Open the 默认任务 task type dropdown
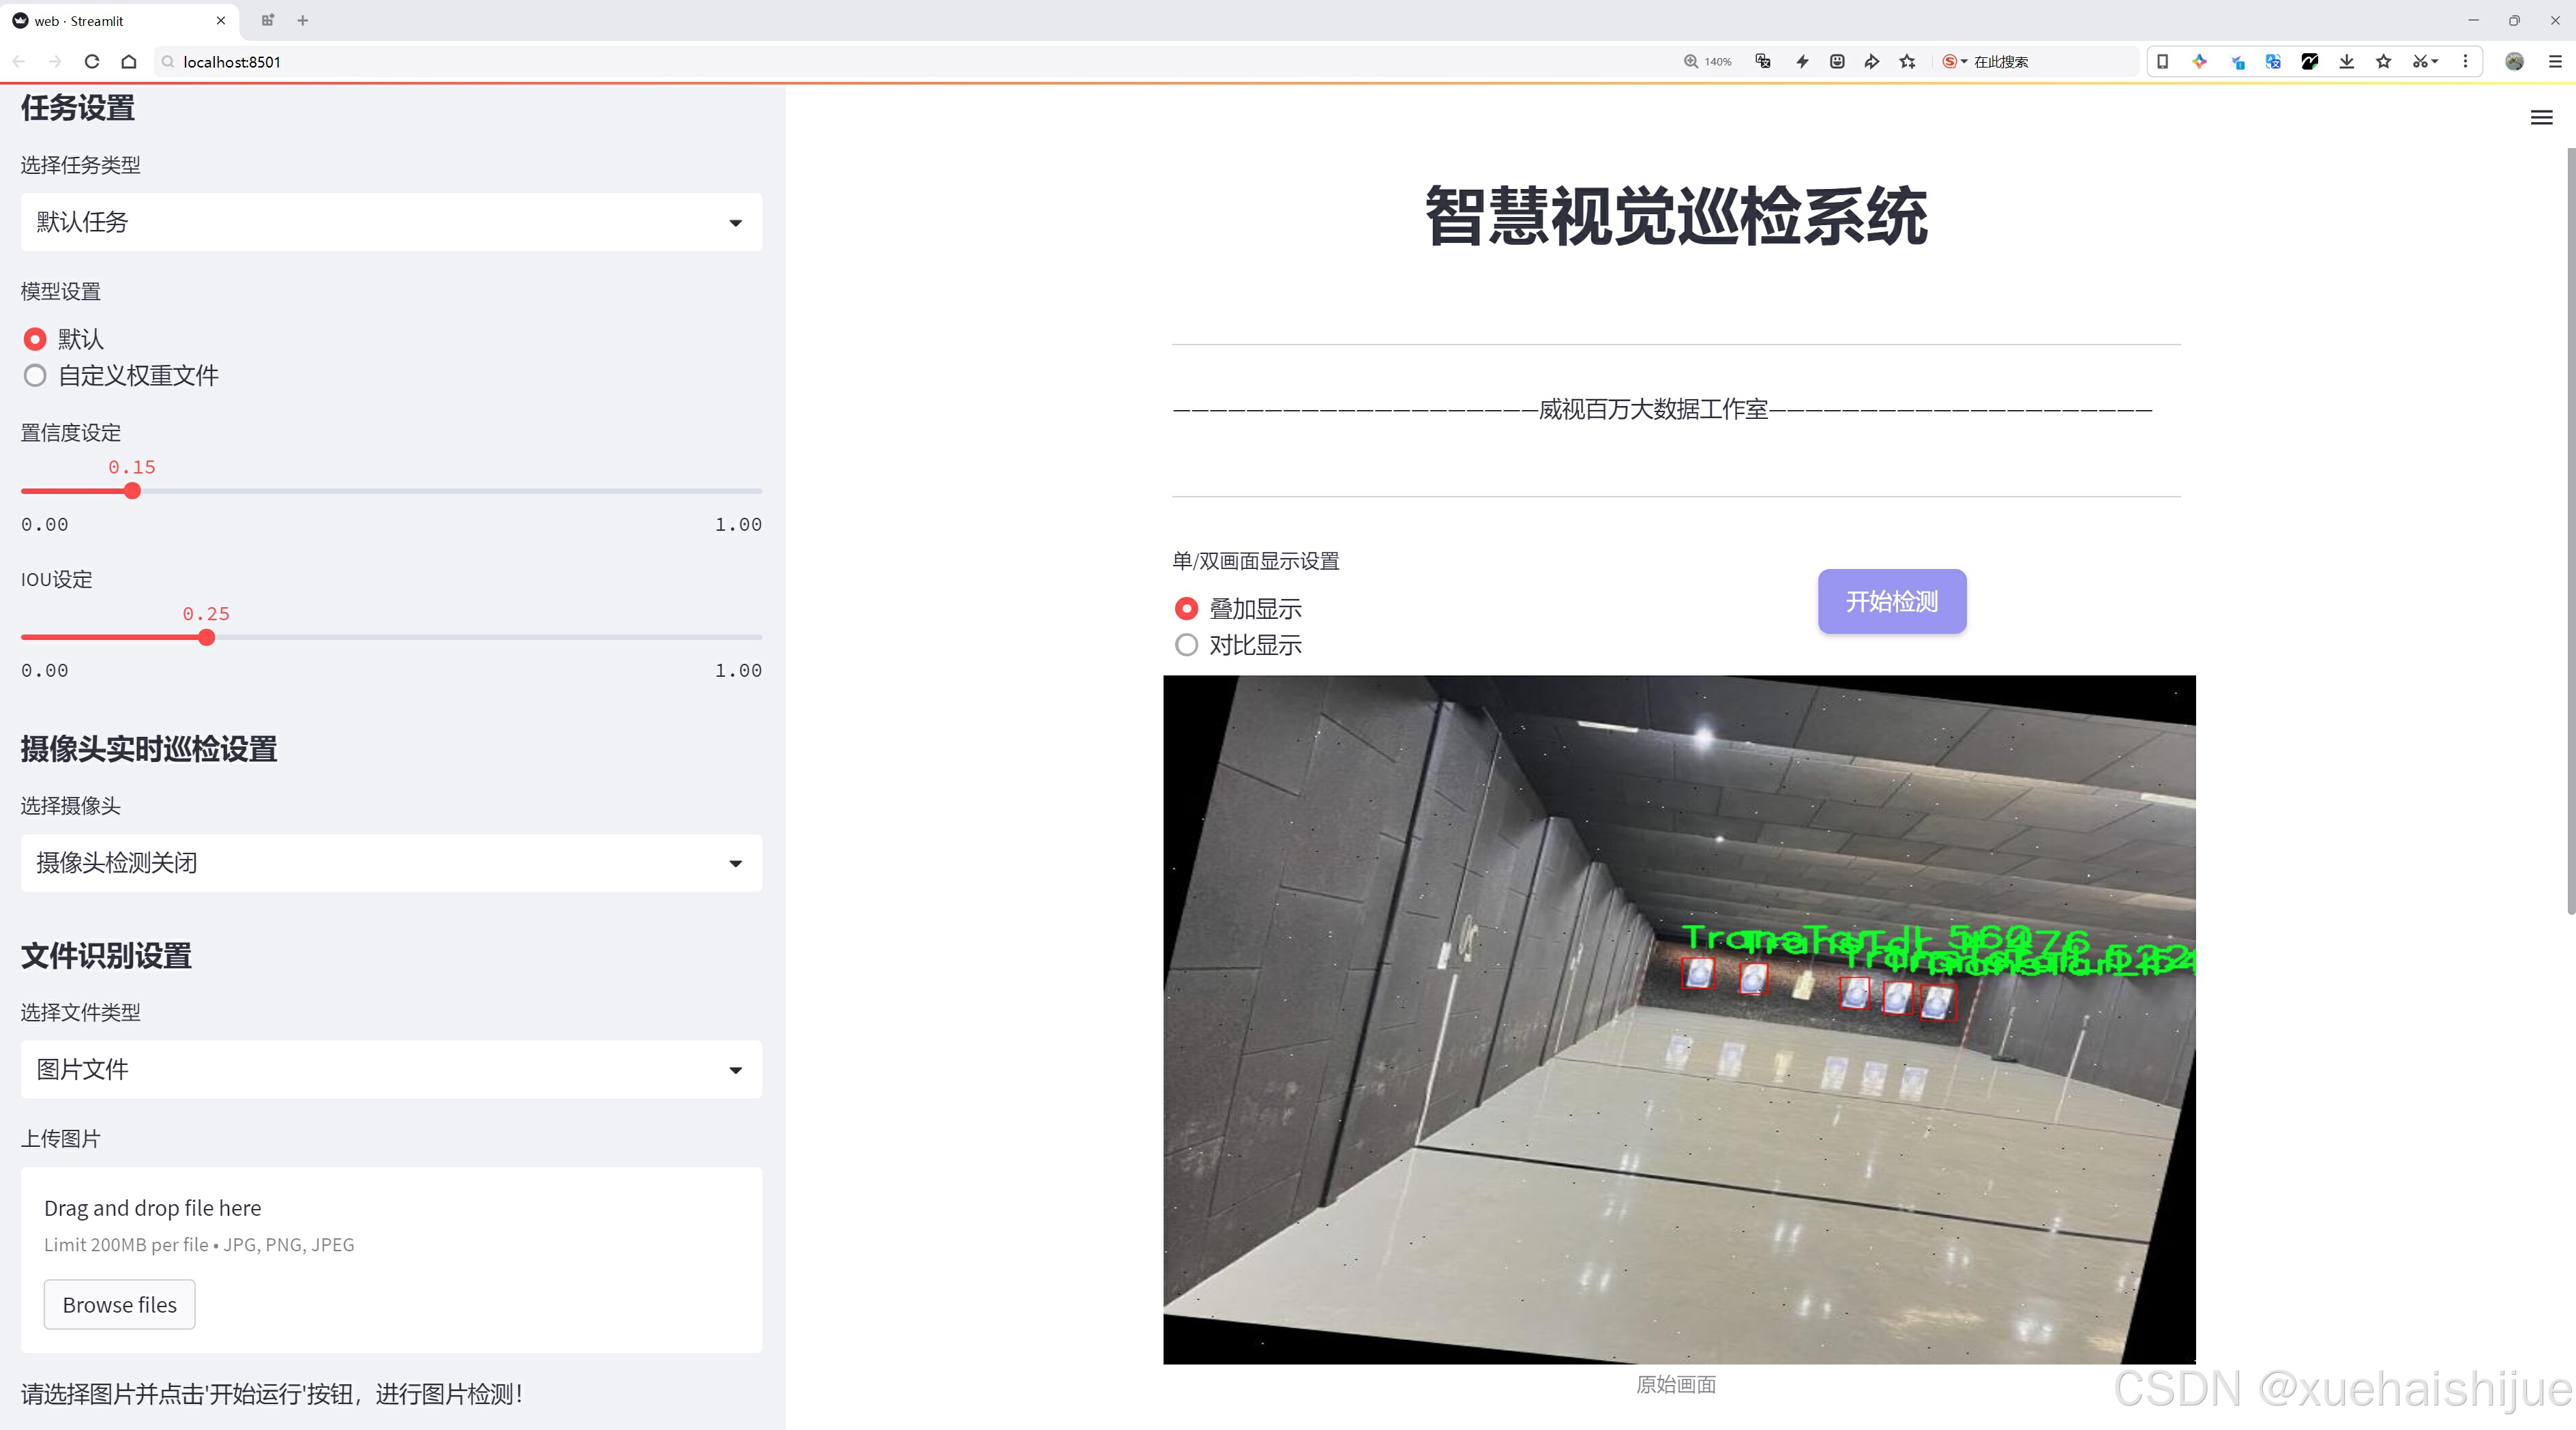The width and height of the screenshot is (2576, 1430). [x=391, y=222]
